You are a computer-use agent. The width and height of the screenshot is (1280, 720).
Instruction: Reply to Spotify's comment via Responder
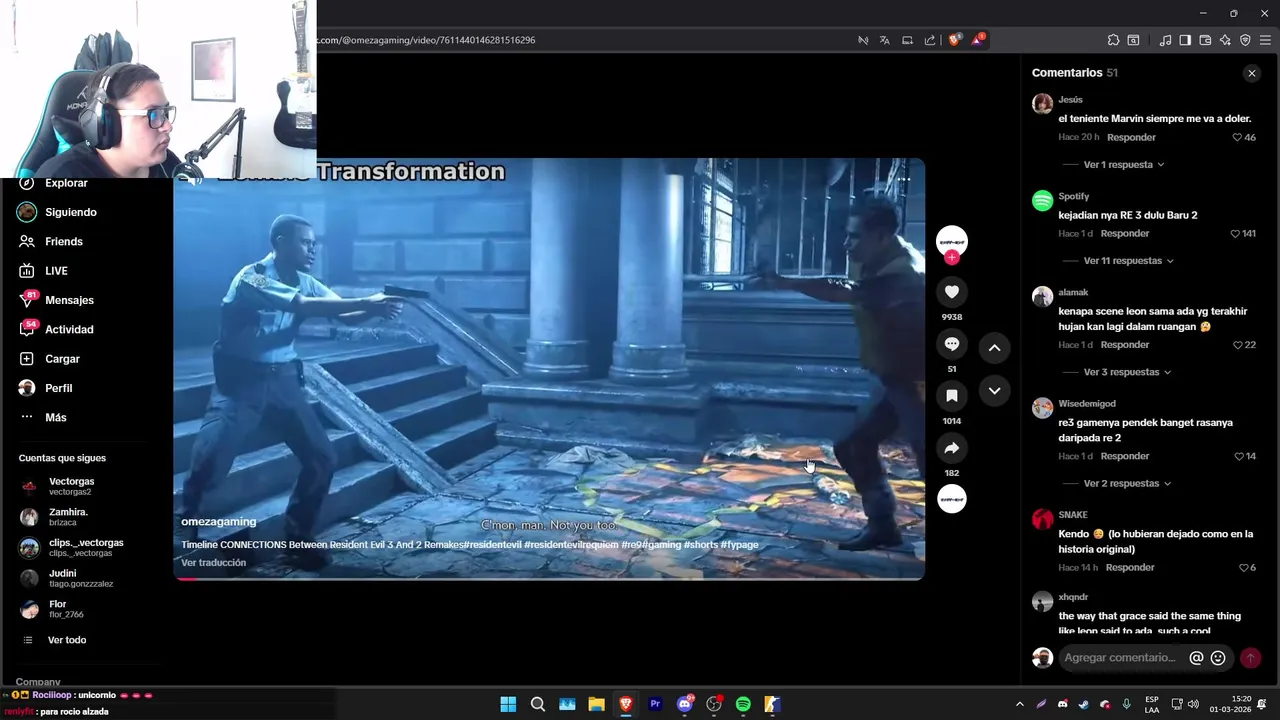pos(1125,234)
